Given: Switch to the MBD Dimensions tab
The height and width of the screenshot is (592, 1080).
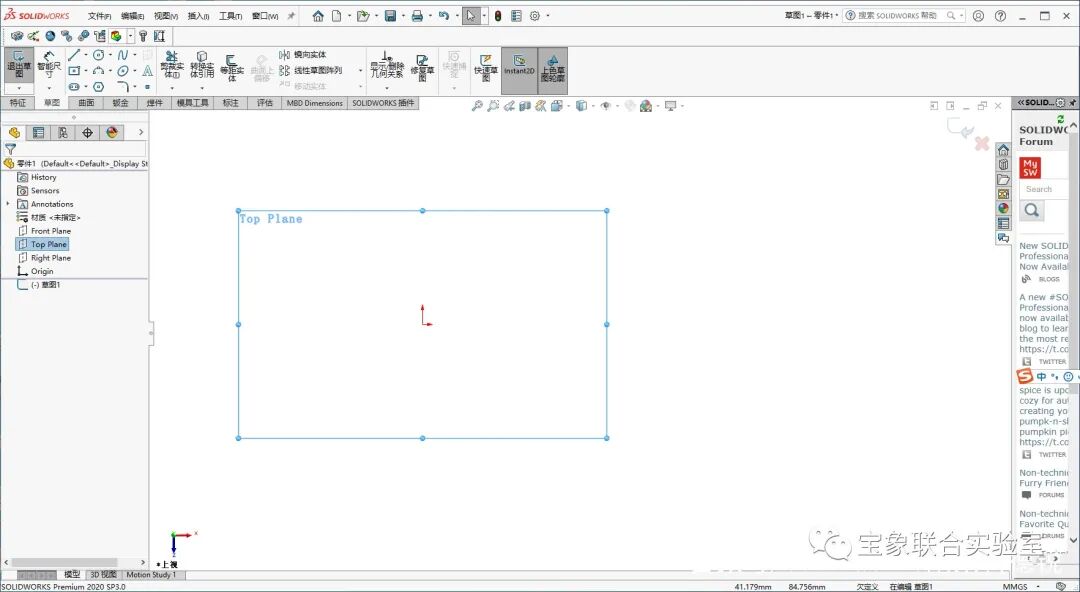Looking at the screenshot, I should [x=314, y=103].
